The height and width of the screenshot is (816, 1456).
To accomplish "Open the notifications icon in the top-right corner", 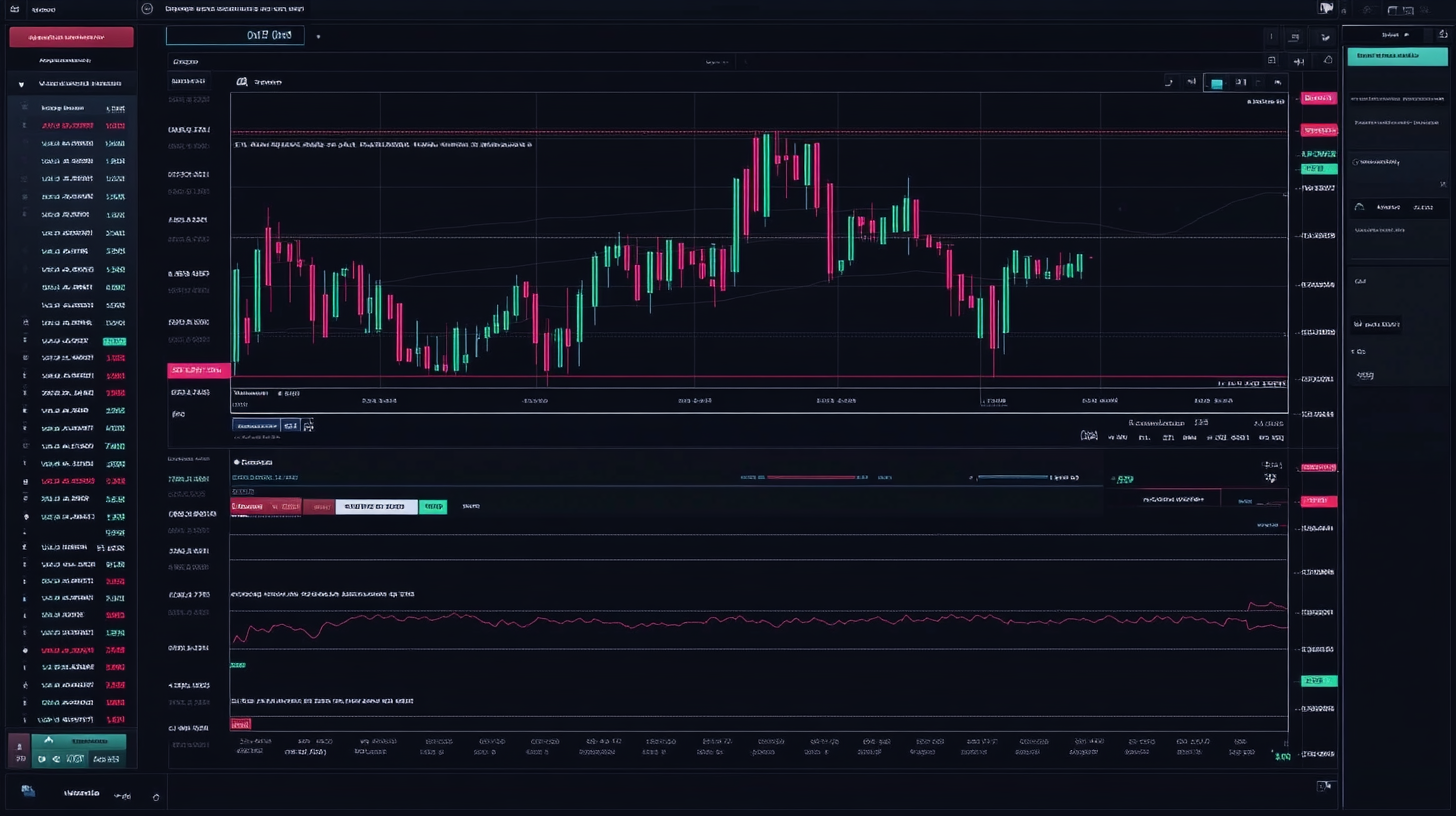I will tap(1327, 8).
